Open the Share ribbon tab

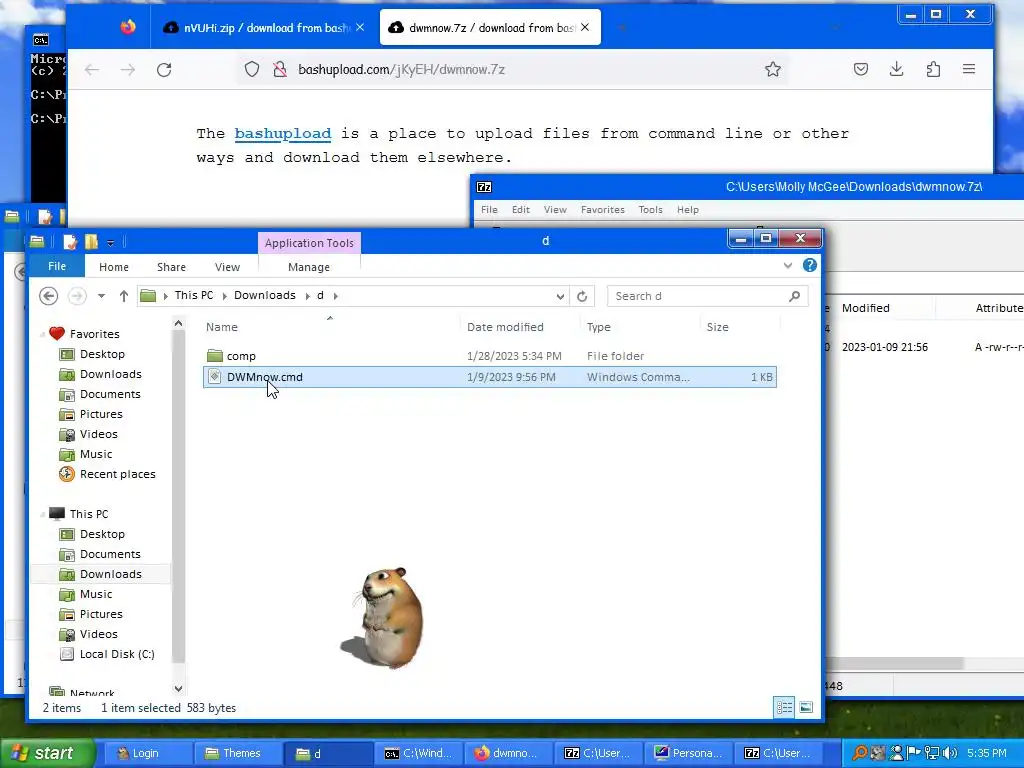[171, 267]
